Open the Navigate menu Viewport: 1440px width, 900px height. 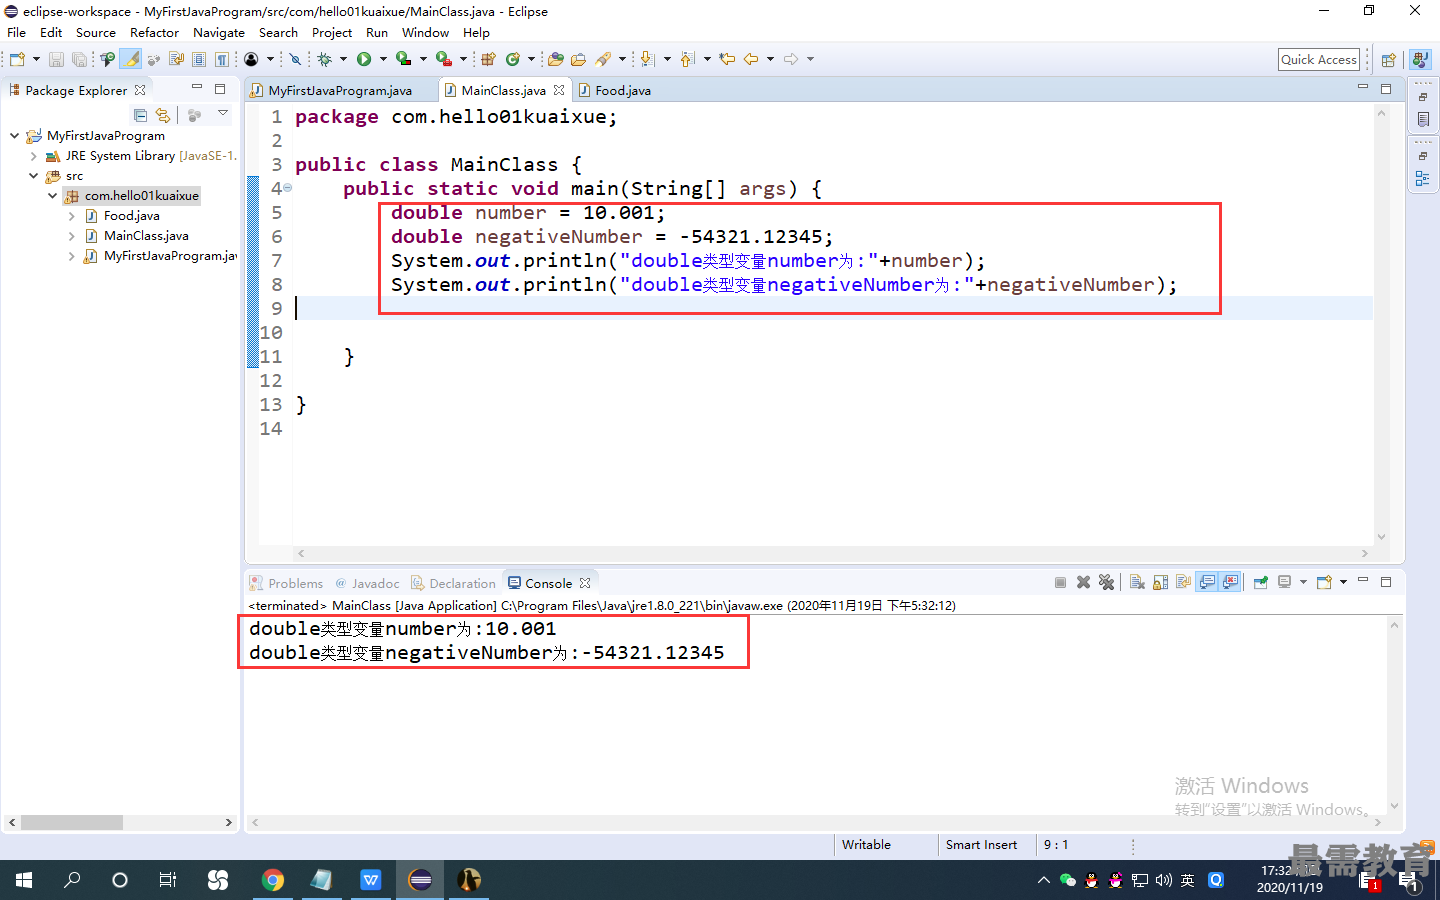[x=219, y=32]
